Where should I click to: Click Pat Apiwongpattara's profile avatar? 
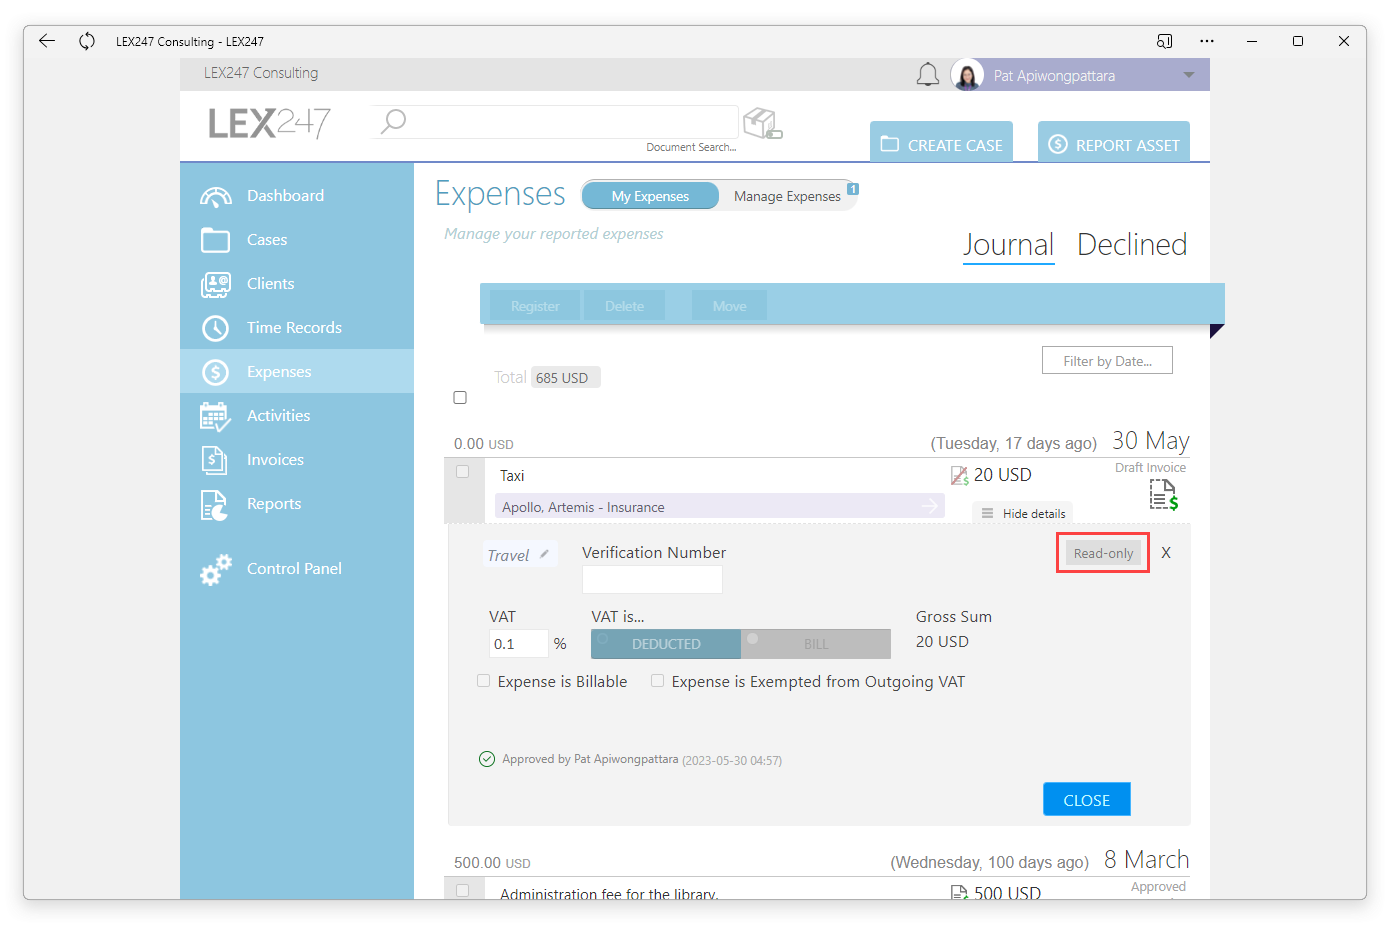[x=967, y=75]
